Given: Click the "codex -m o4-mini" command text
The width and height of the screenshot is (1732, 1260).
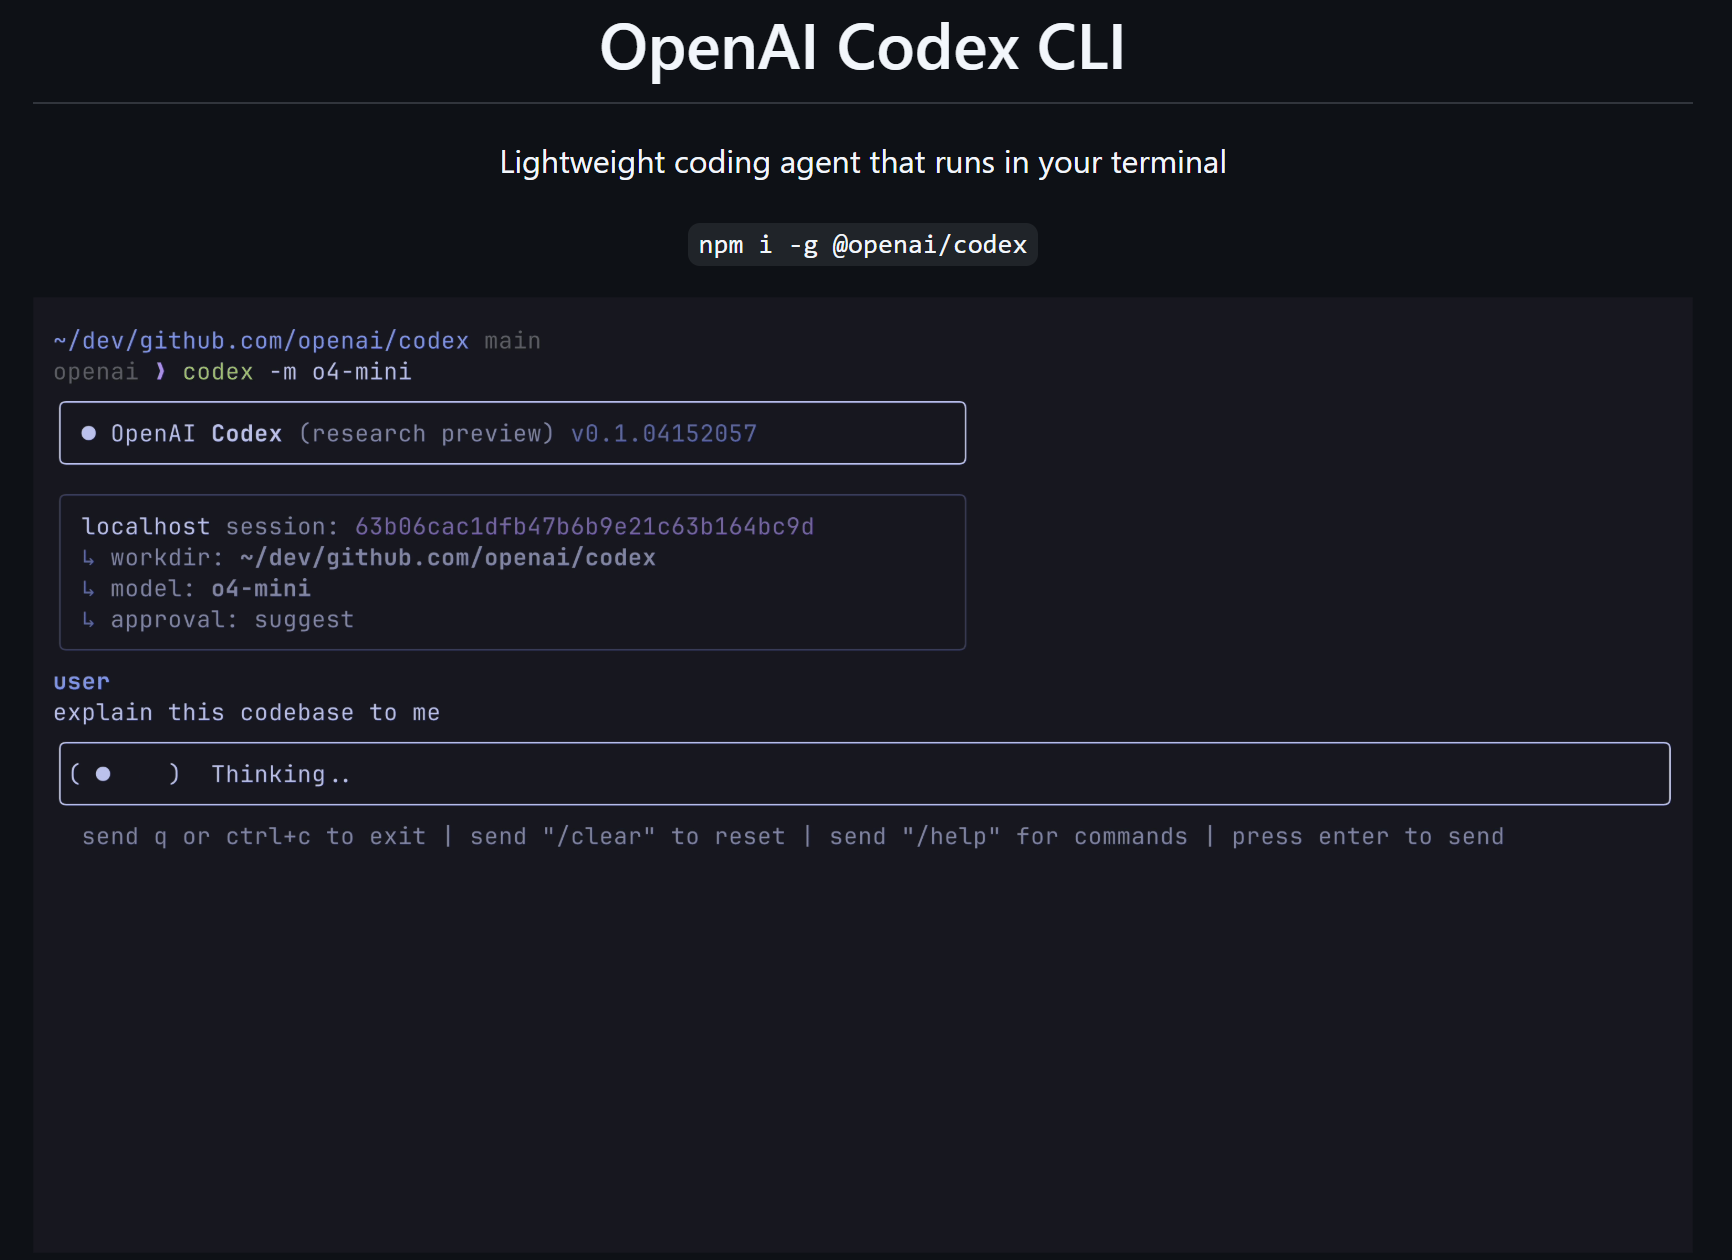Looking at the screenshot, I should coord(297,372).
